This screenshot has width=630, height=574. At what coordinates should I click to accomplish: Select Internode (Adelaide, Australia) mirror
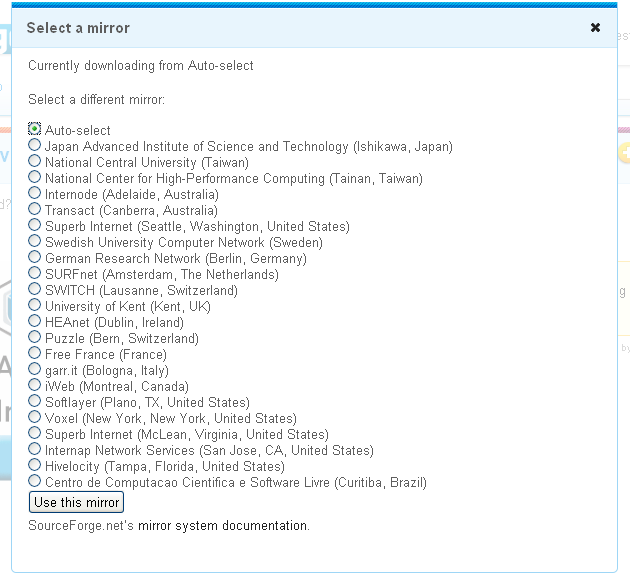click(x=35, y=194)
